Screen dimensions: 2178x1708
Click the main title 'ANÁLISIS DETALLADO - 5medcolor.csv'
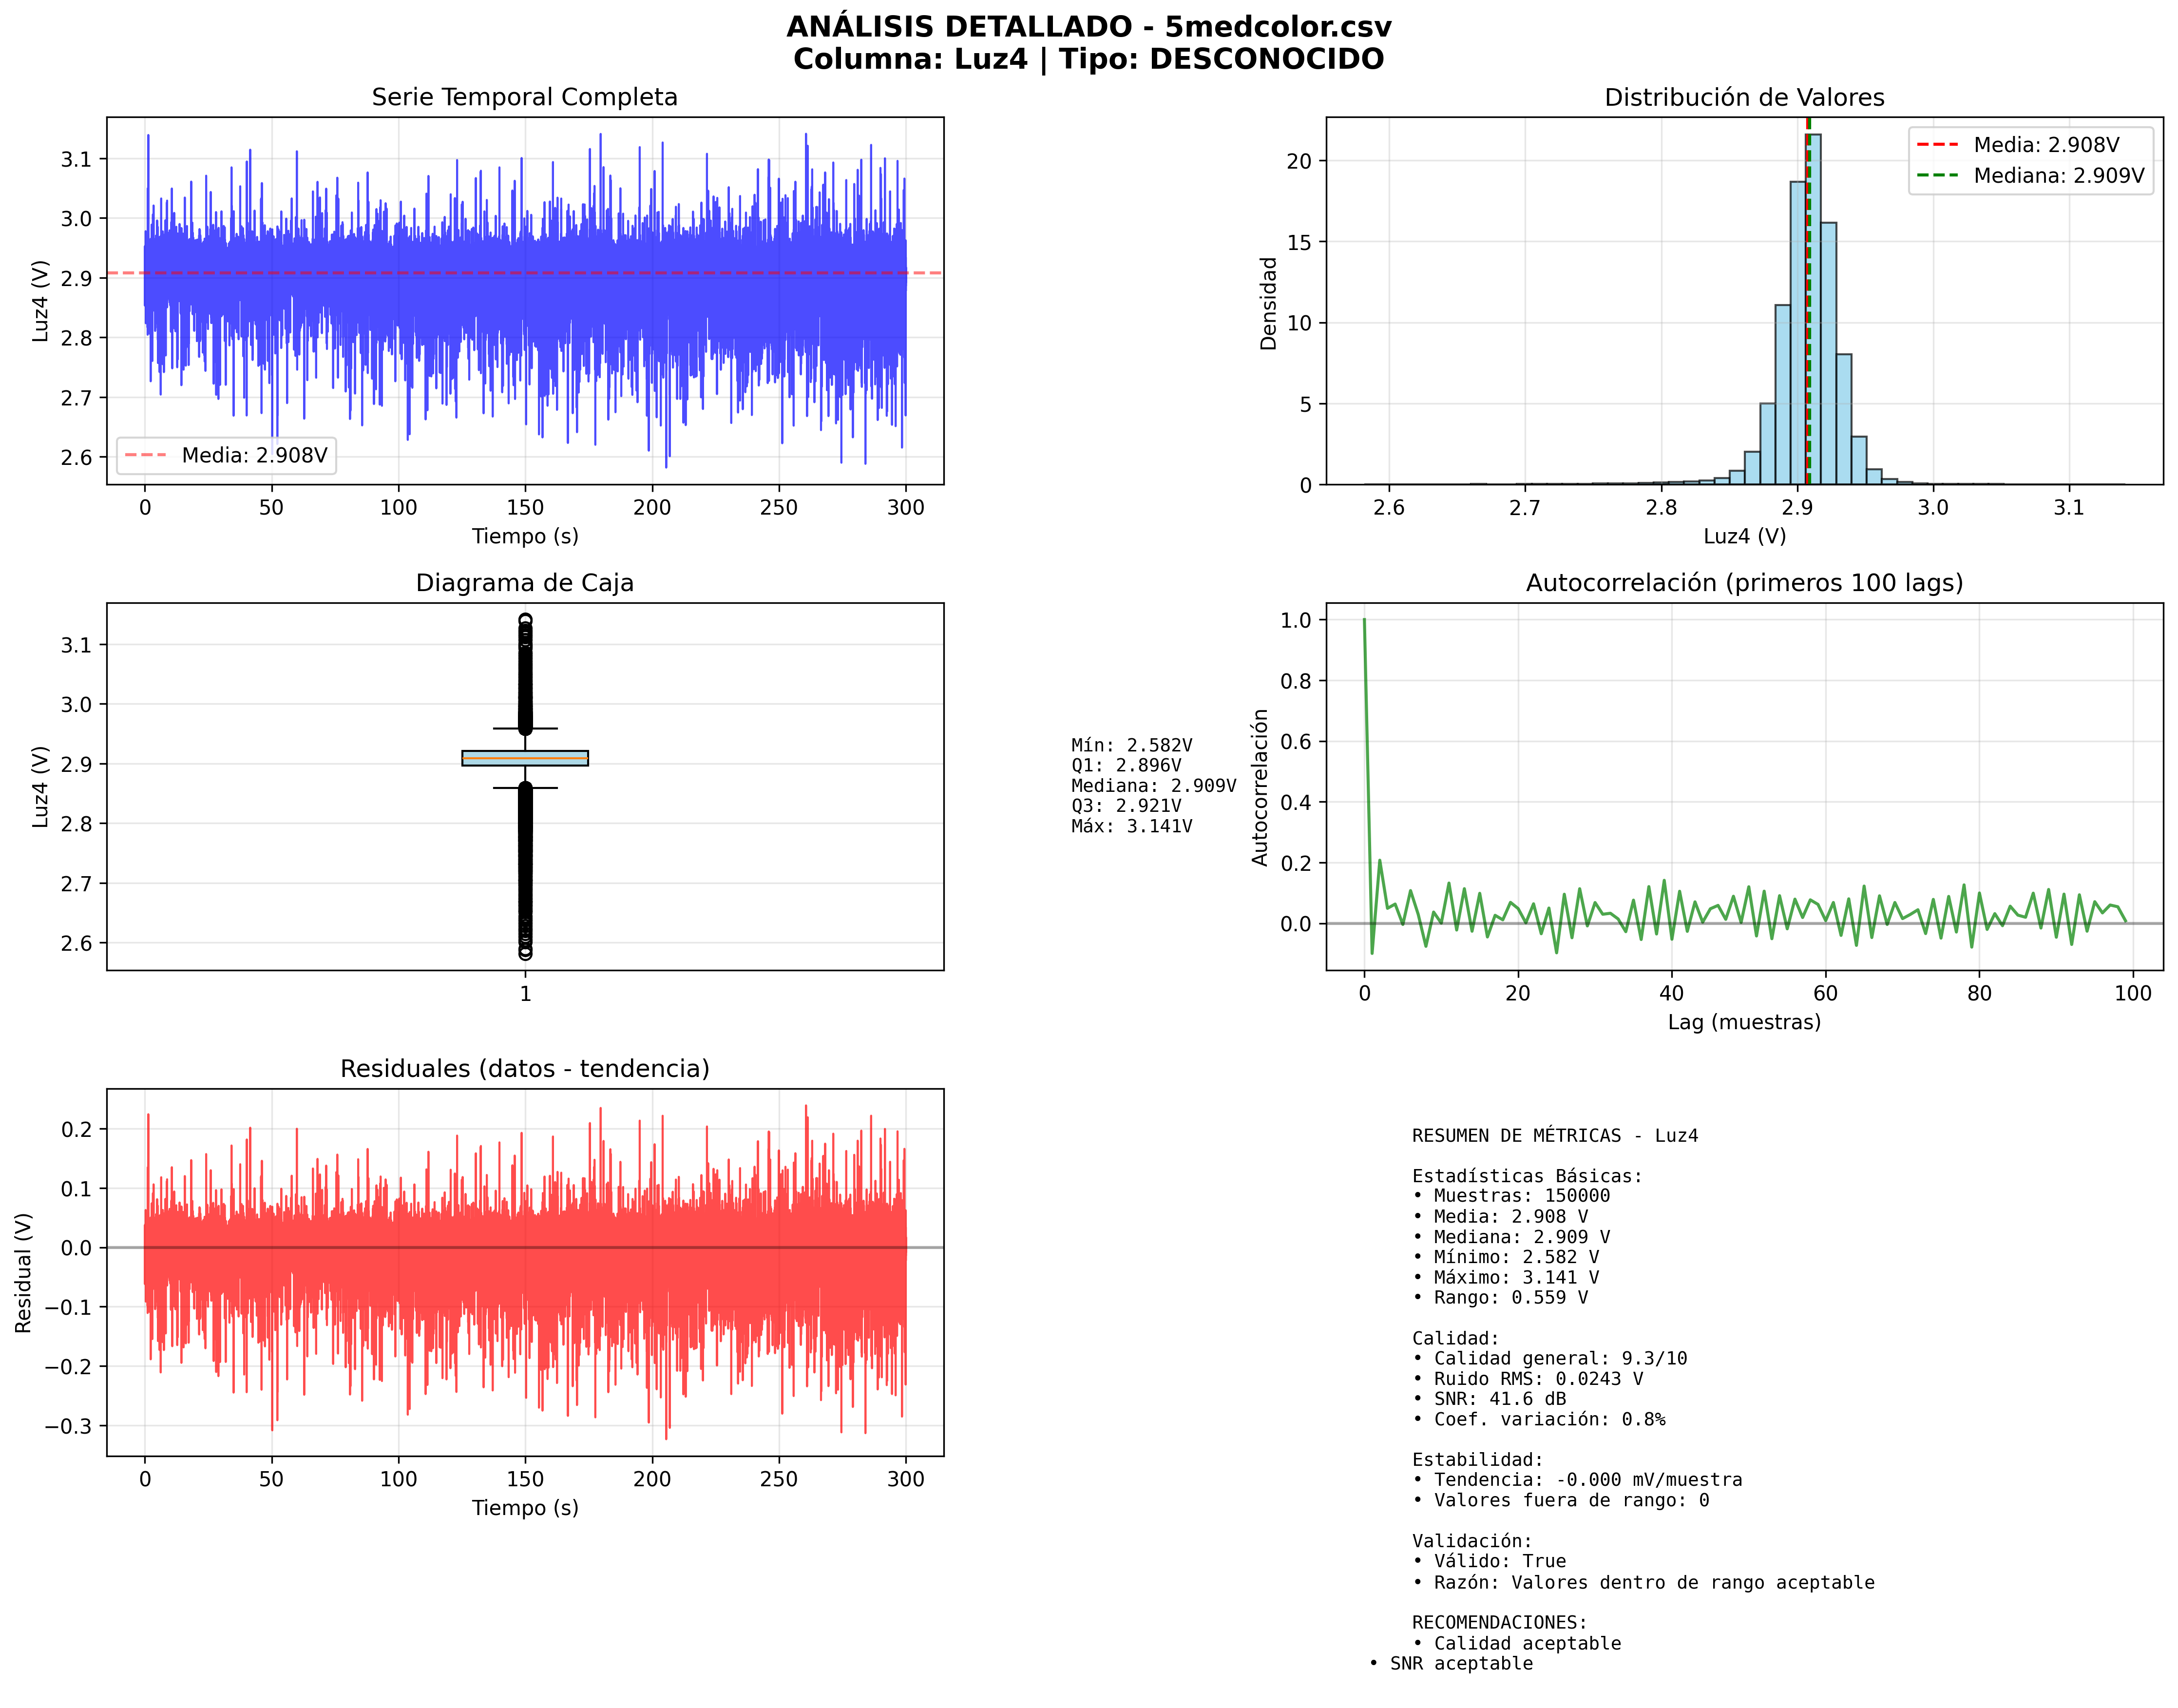(1088, 27)
